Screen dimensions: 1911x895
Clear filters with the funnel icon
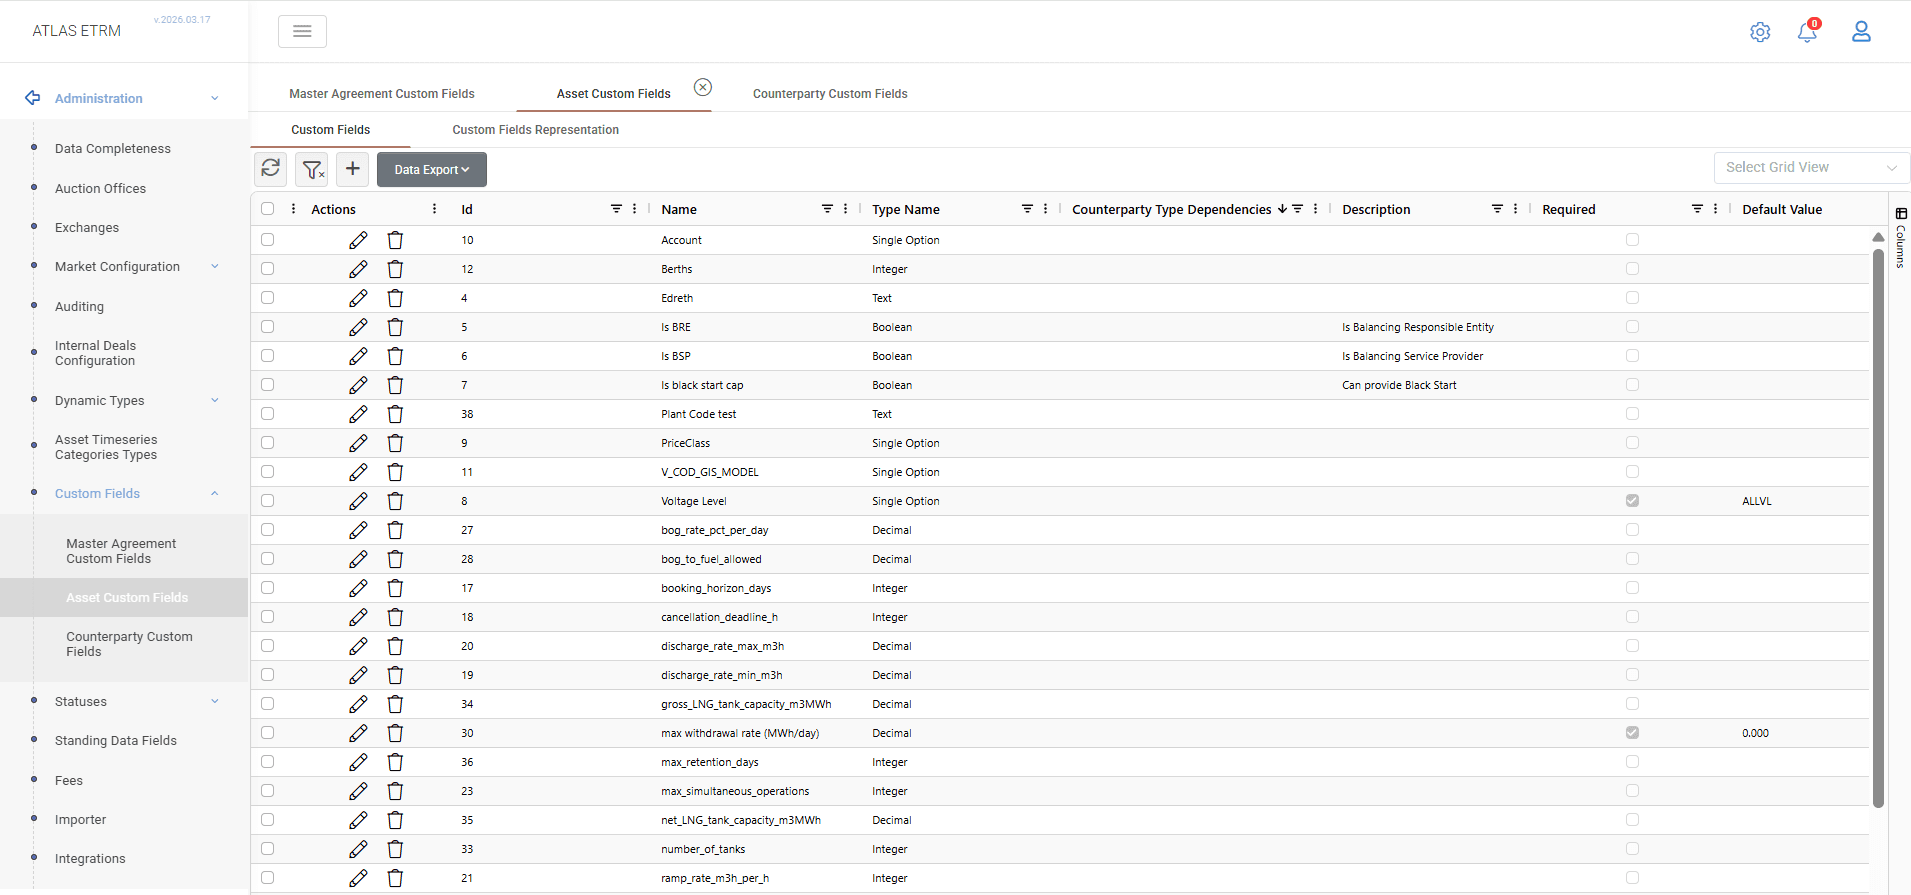pos(312,169)
